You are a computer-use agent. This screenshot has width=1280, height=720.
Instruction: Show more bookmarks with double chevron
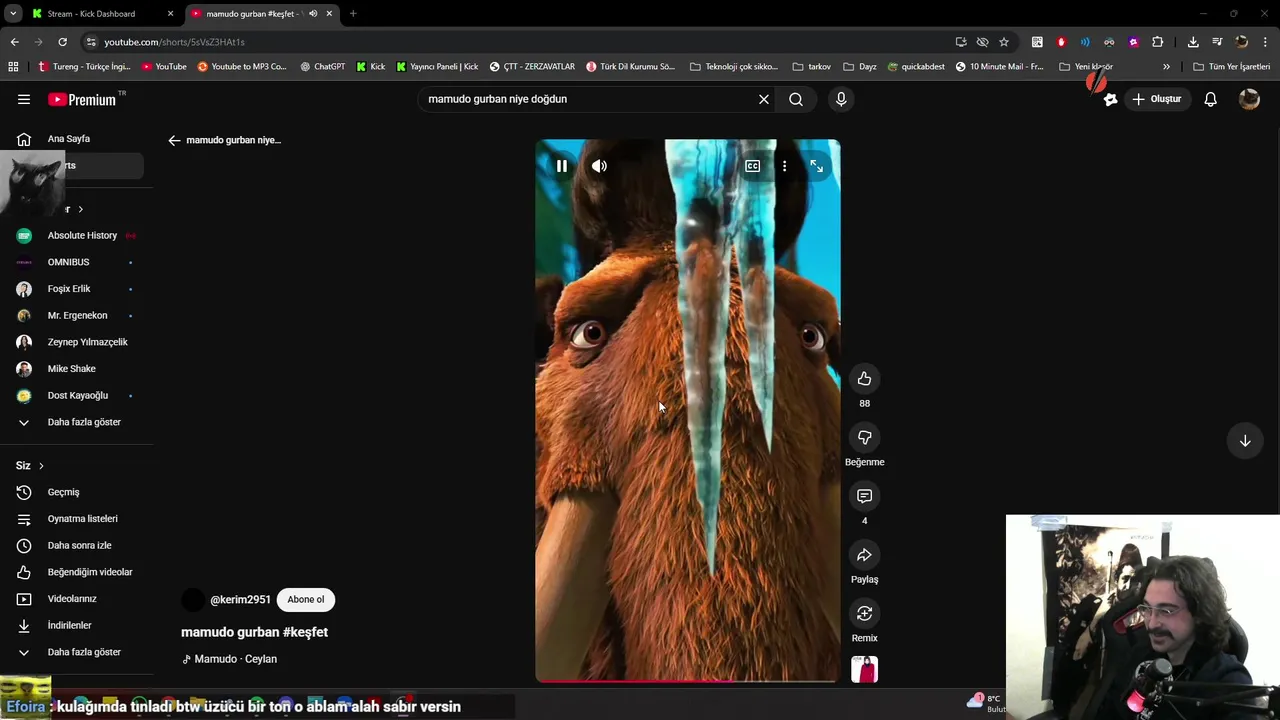(1166, 67)
